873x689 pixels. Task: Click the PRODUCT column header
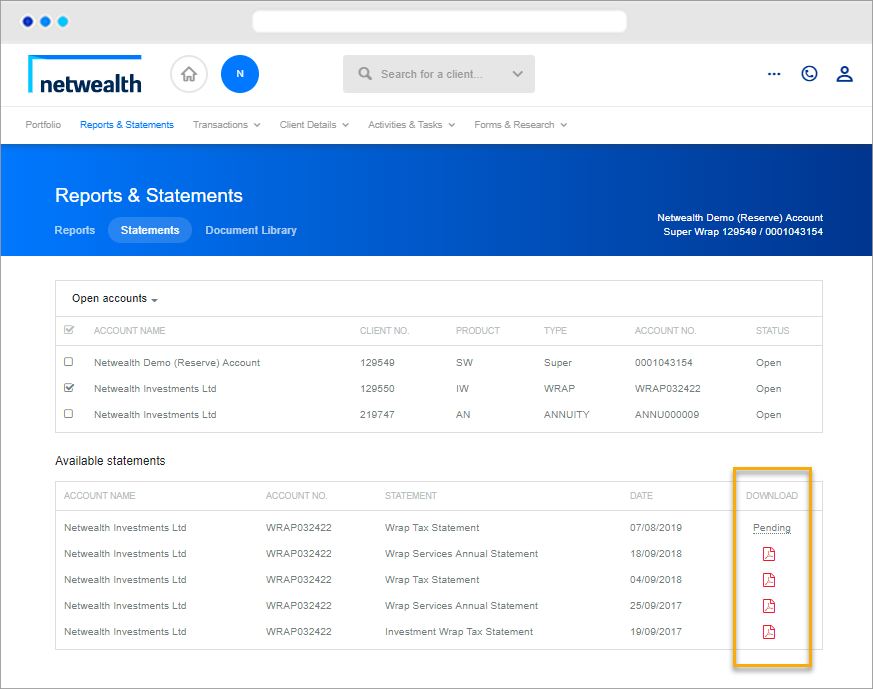(478, 331)
